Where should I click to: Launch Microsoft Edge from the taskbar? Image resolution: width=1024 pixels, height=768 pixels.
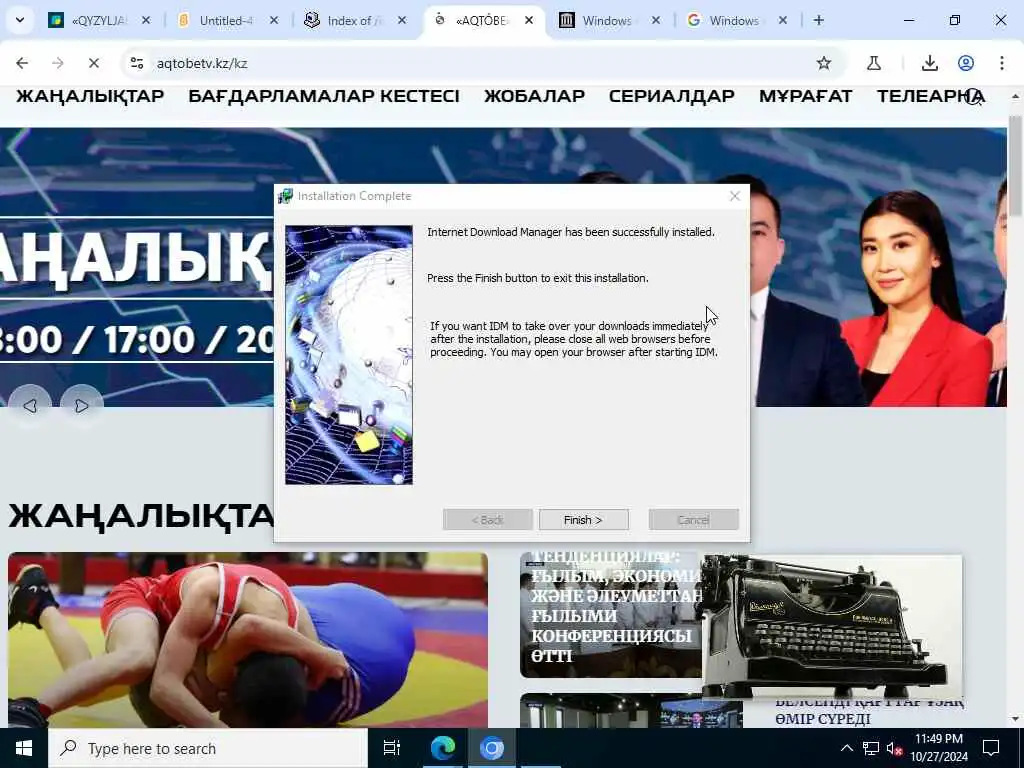[x=442, y=748]
